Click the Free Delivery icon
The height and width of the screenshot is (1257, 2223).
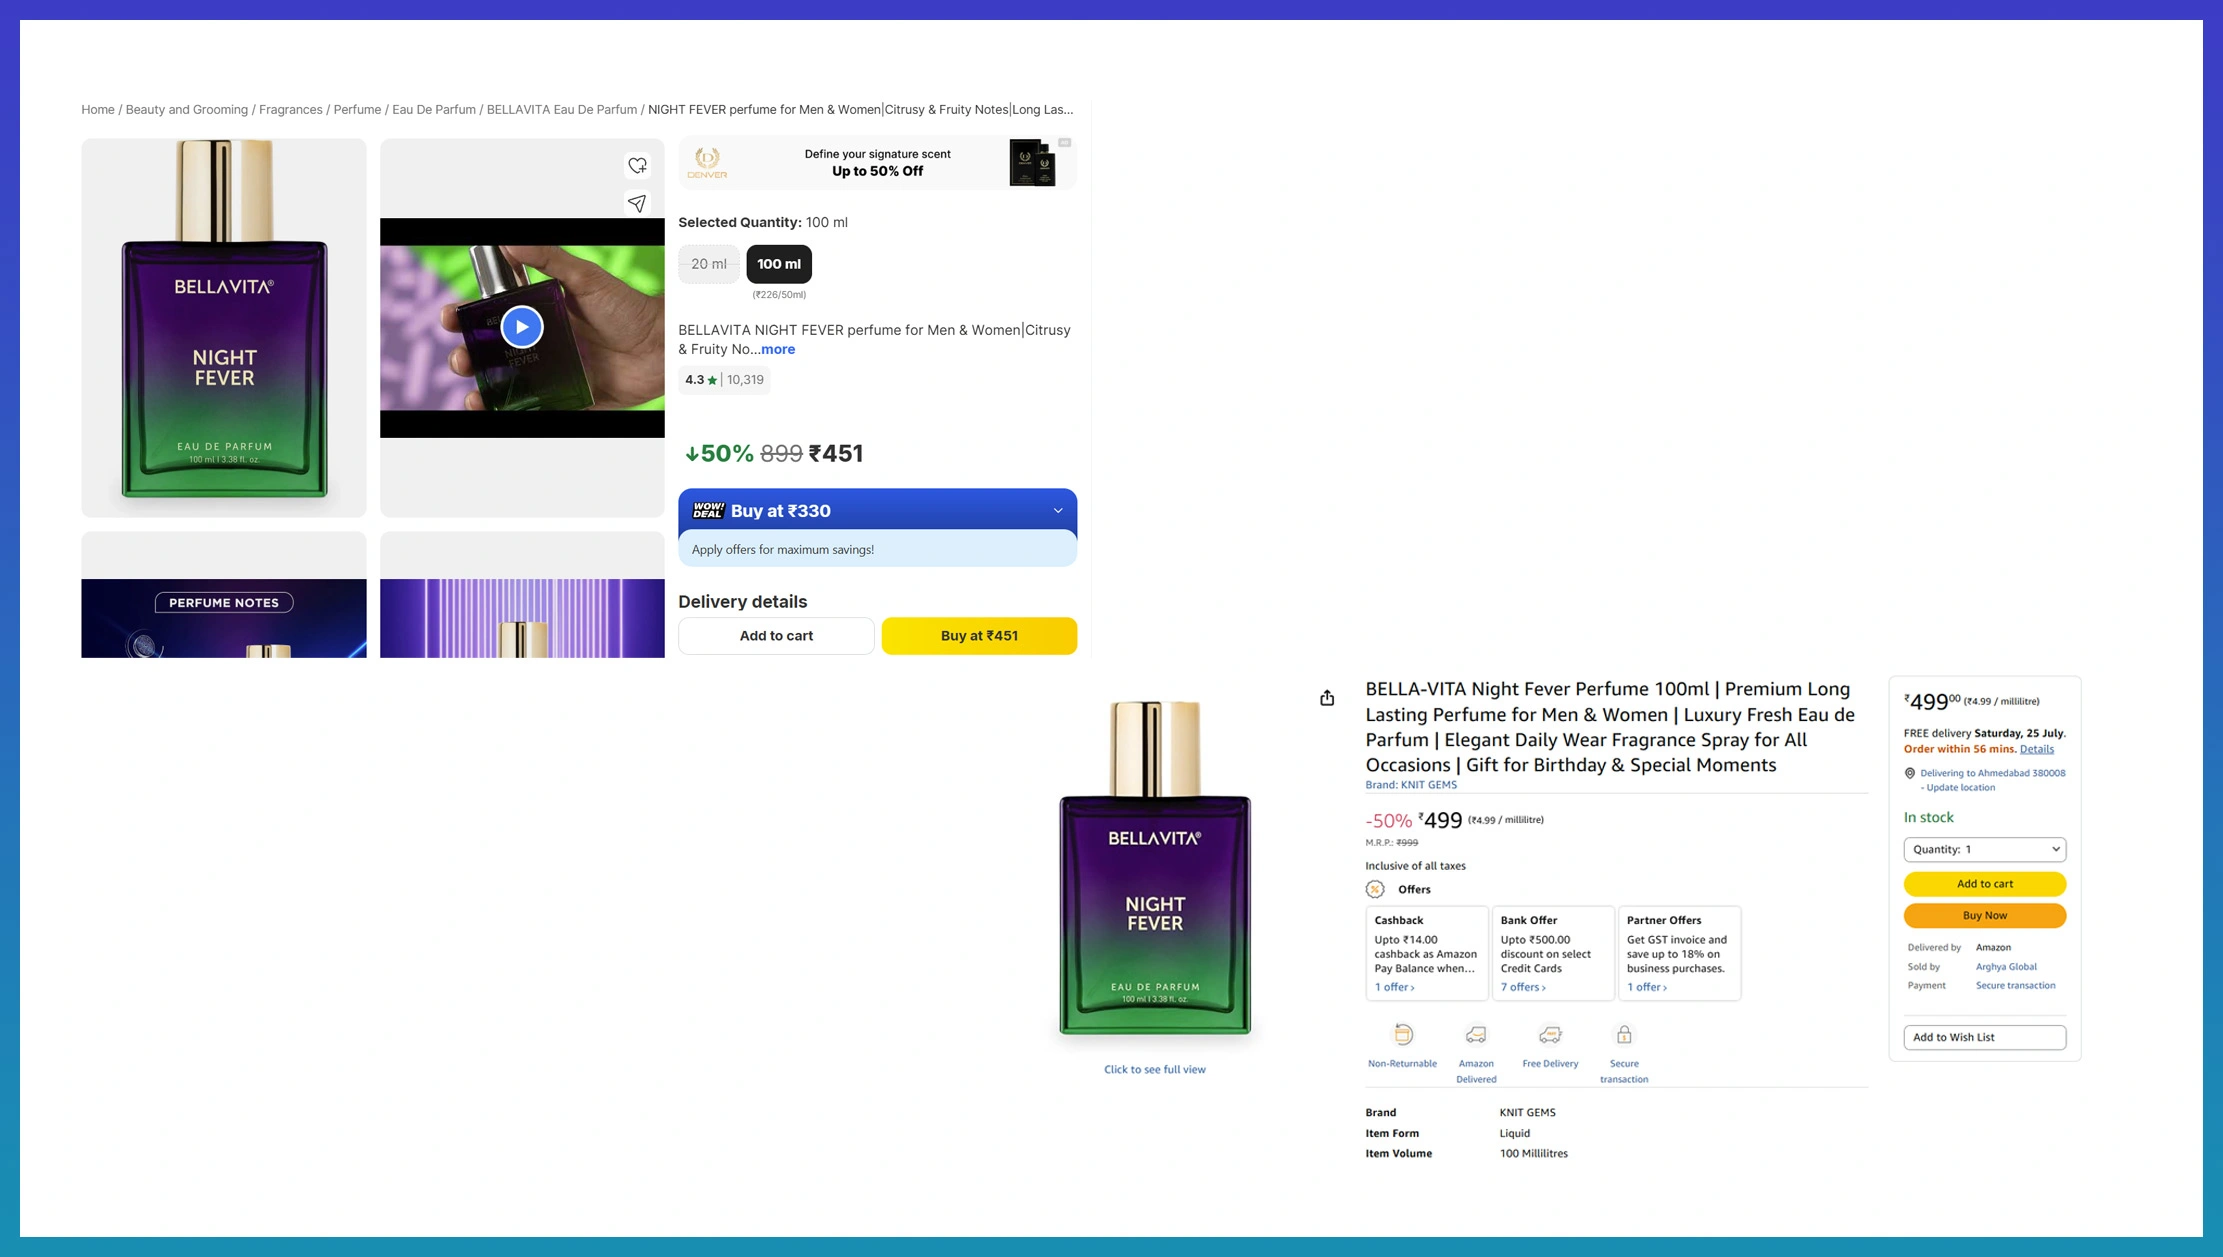[1550, 1034]
